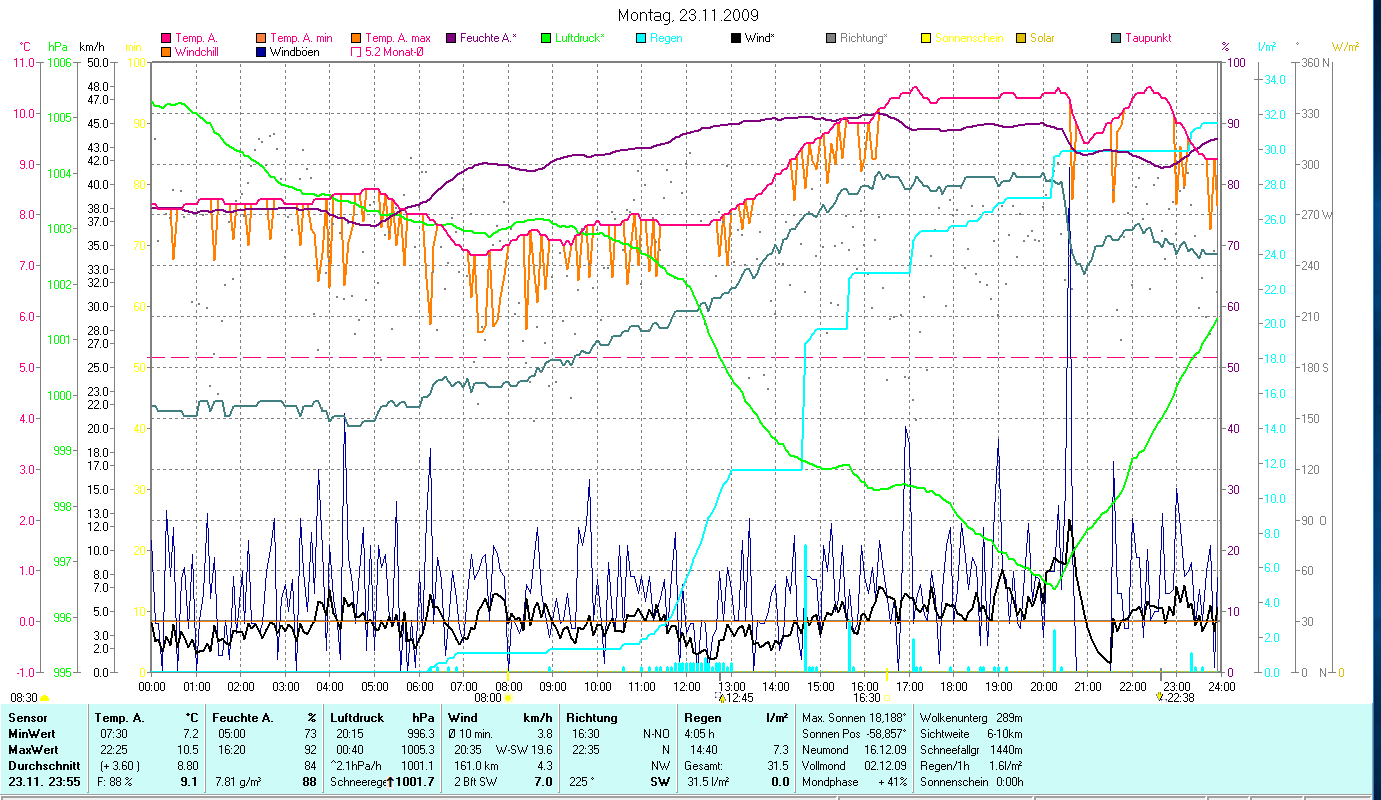The height and width of the screenshot is (800, 1381).
Task: Click the Montag, 23.11.2009 chart title
Action: click(688, 15)
